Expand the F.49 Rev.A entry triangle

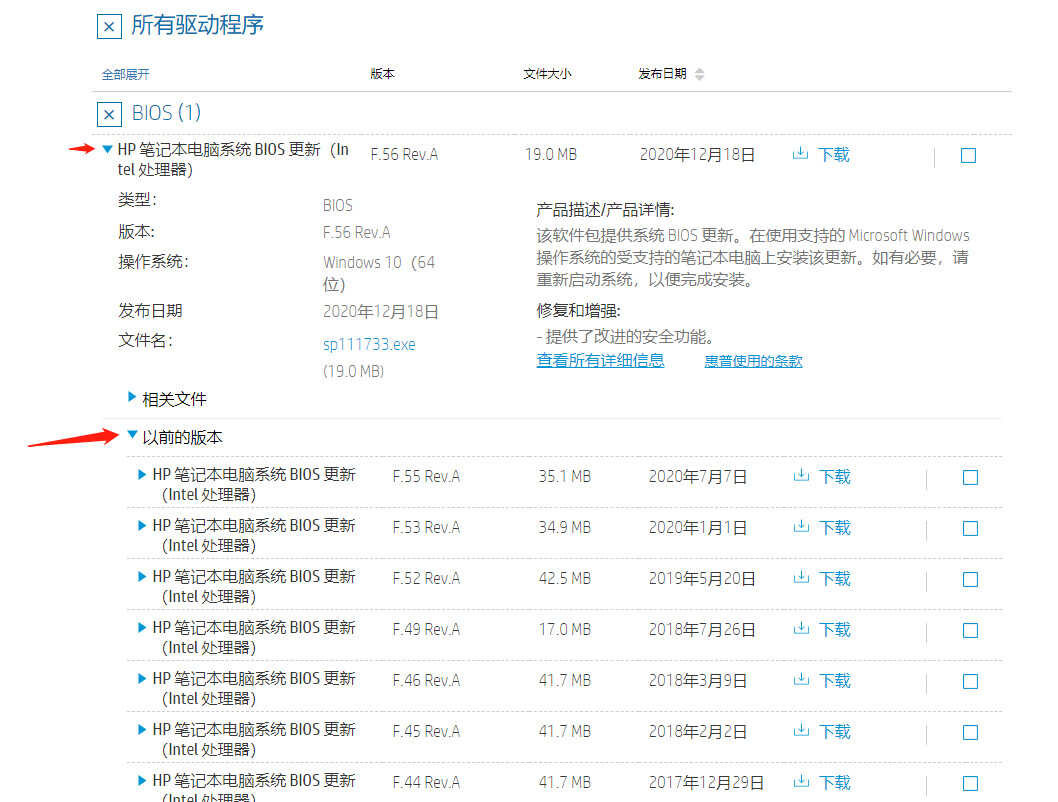click(142, 627)
